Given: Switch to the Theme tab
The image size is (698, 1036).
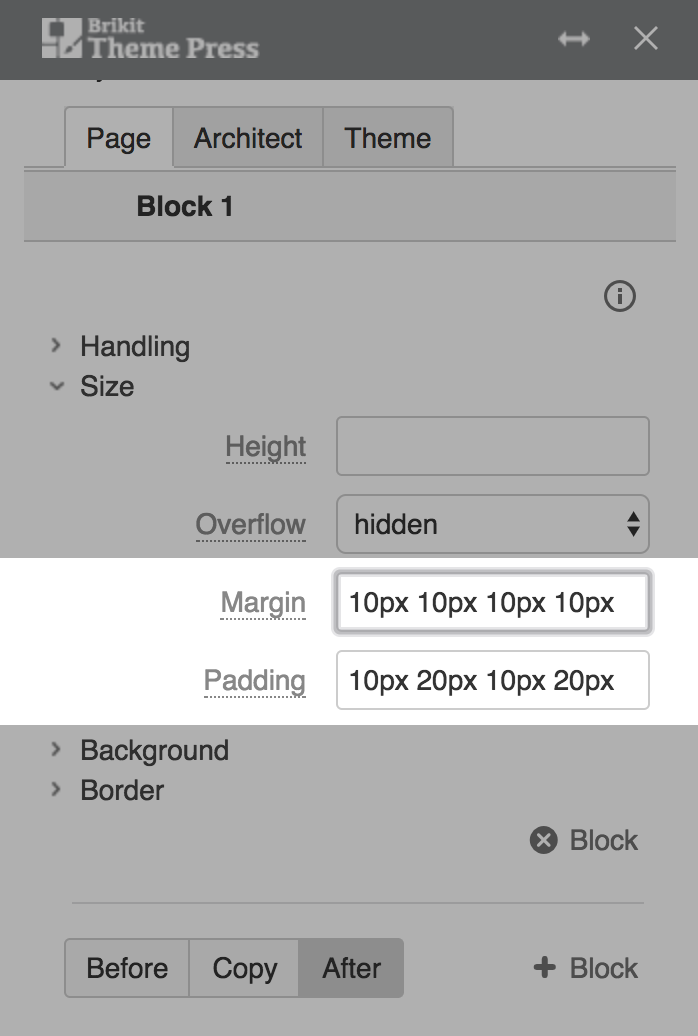Looking at the screenshot, I should click(388, 138).
